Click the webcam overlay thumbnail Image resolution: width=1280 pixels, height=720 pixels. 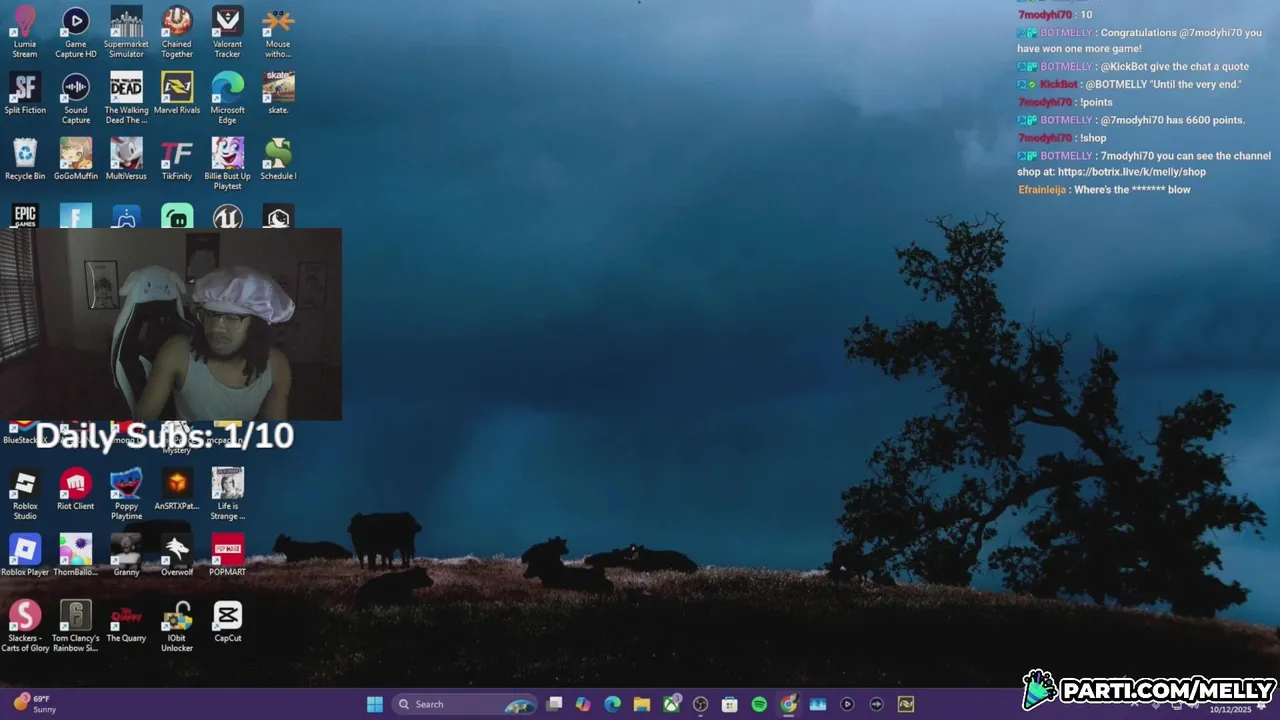171,324
